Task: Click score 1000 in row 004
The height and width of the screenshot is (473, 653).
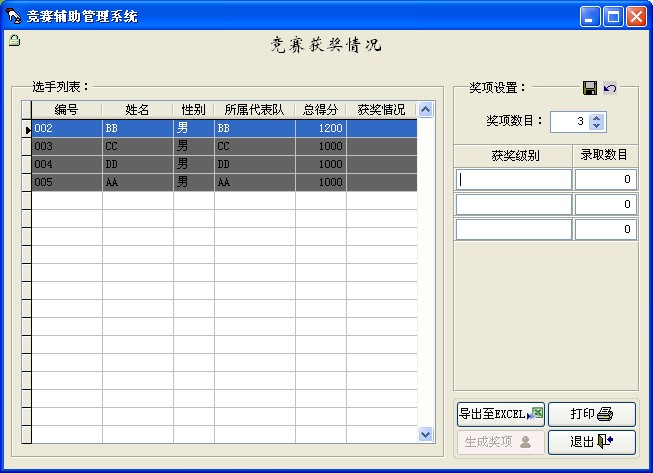Action: 321,164
